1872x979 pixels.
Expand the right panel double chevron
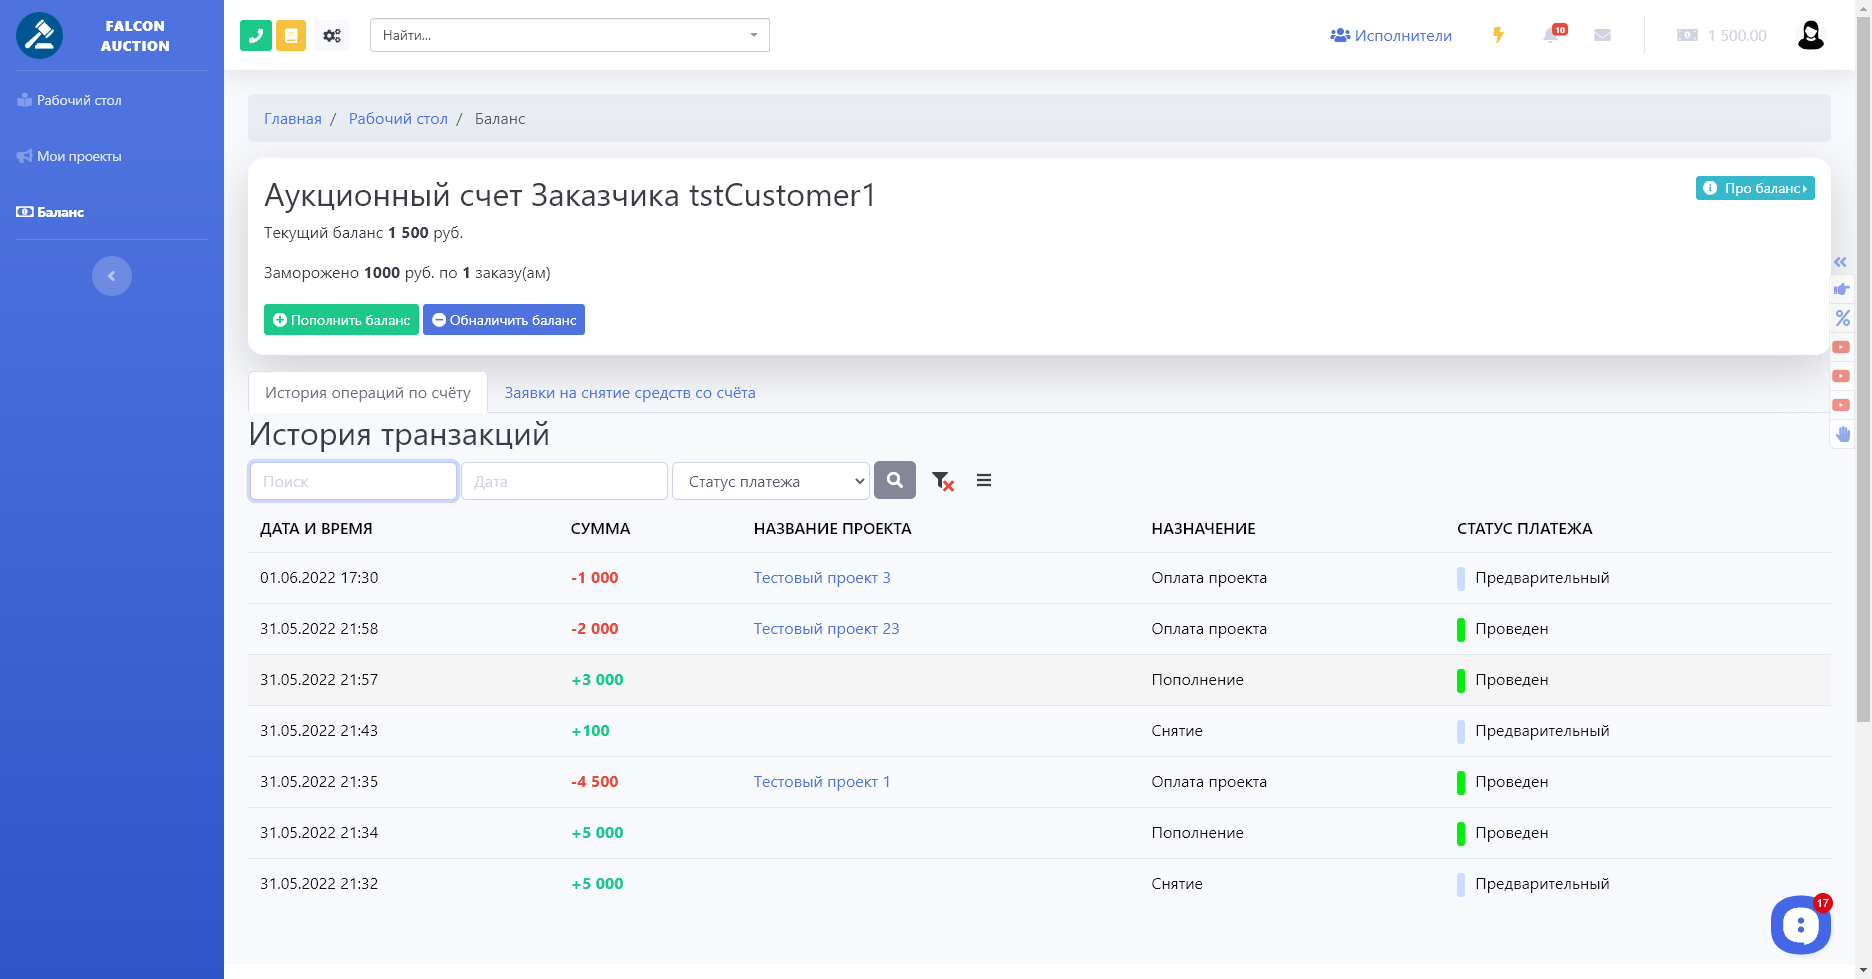pyautogui.click(x=1840, y=262)
